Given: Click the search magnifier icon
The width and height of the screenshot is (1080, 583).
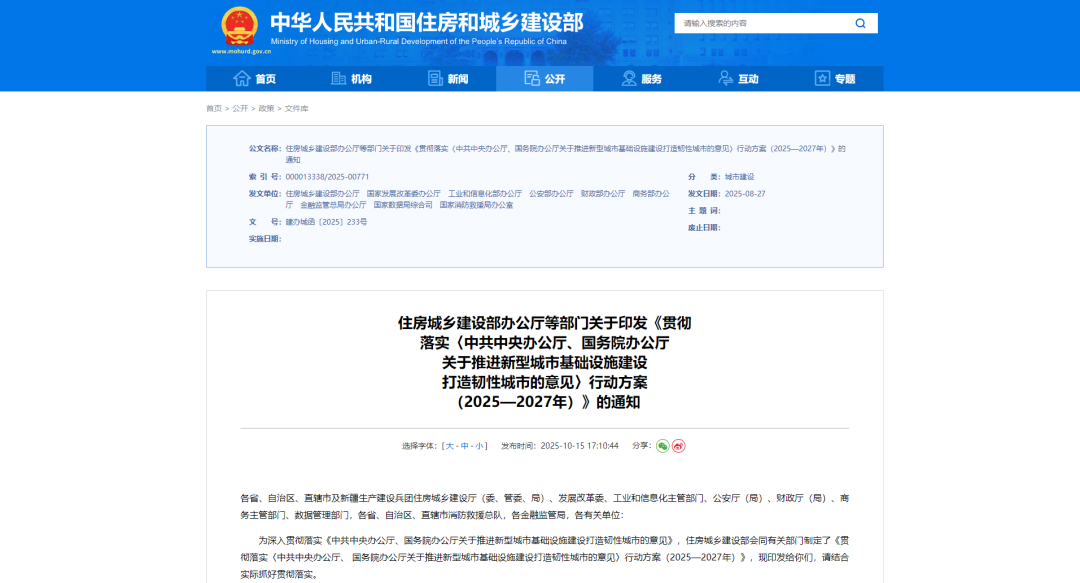Looking at the screenshot, I should (860, 23).
